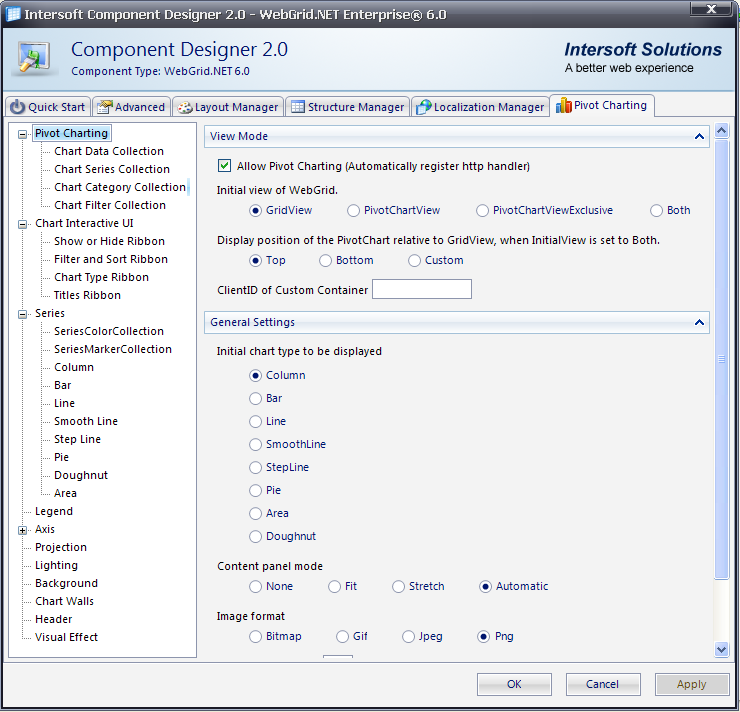Select Lighting tree item
Image resolution: width=740 pixels, height=712 pixels.
56,565
